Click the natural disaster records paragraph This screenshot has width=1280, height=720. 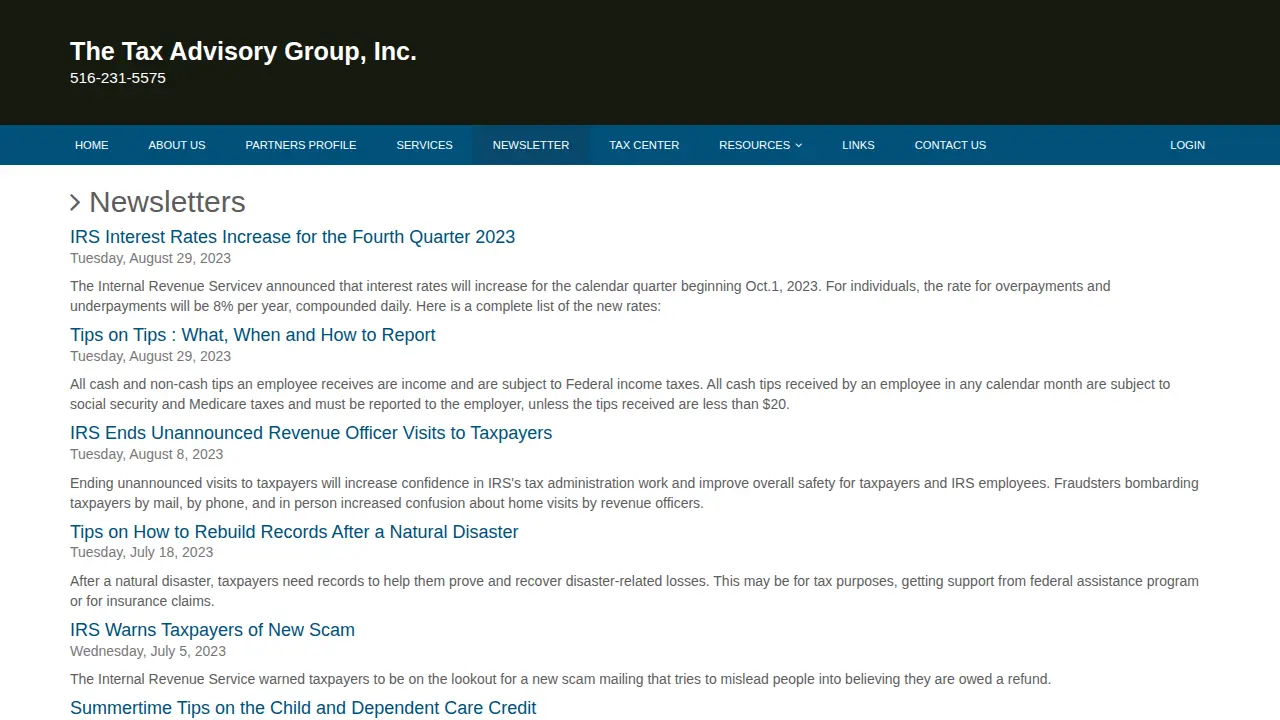634,591
